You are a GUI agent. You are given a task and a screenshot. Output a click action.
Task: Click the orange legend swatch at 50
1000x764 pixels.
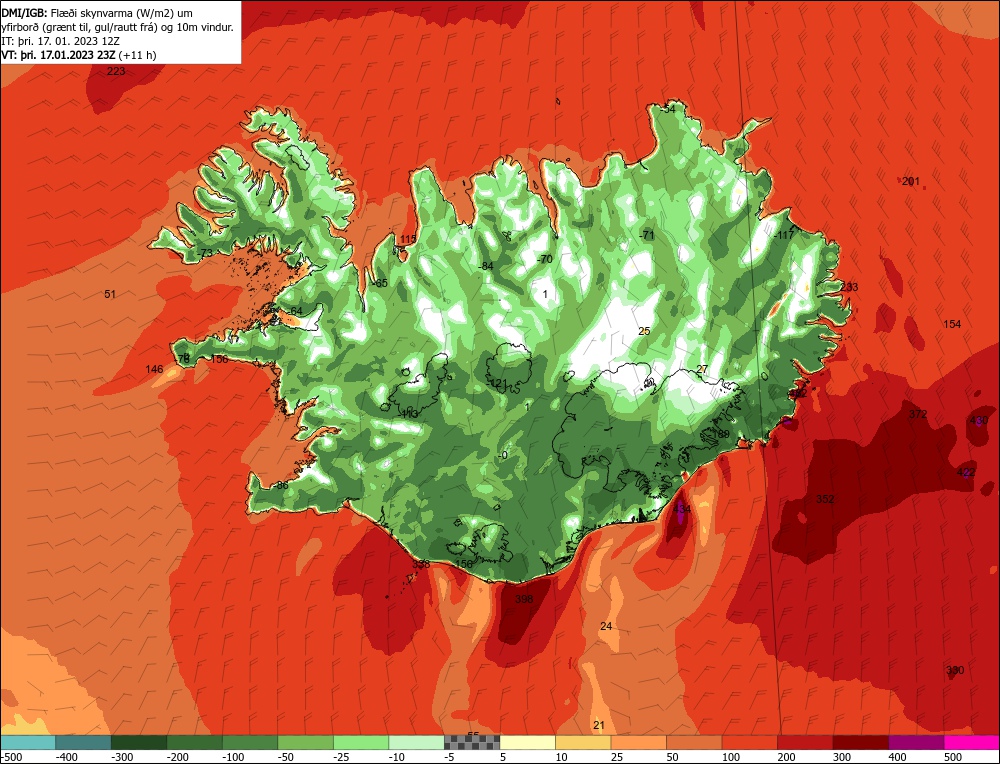point(693,742)
